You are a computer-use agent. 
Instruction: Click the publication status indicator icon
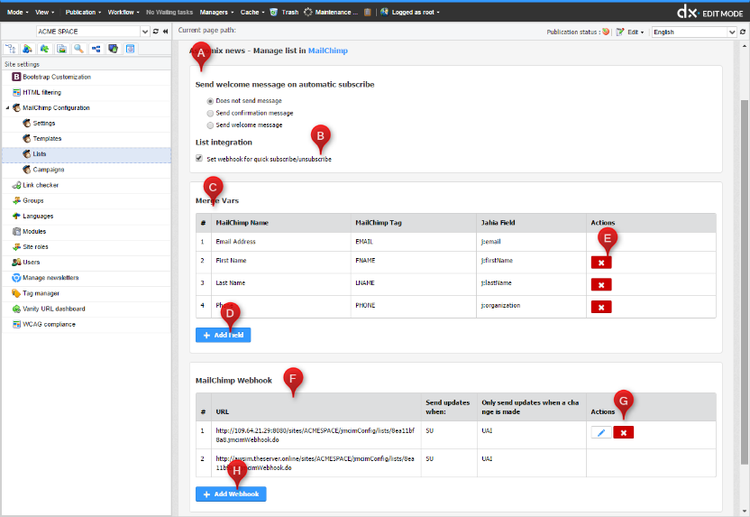coord(606,32)
